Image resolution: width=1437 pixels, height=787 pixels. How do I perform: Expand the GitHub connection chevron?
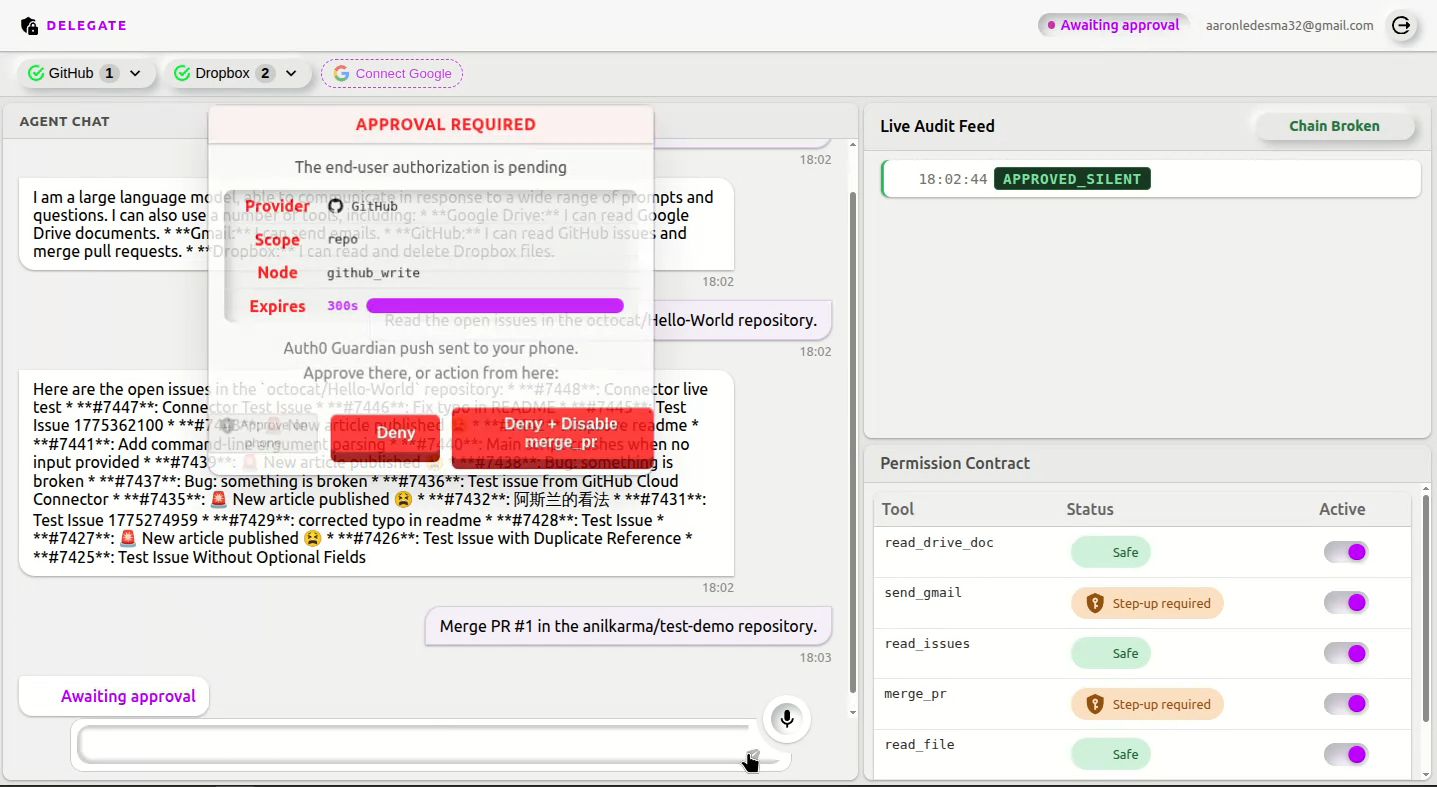tap(135, 73)
